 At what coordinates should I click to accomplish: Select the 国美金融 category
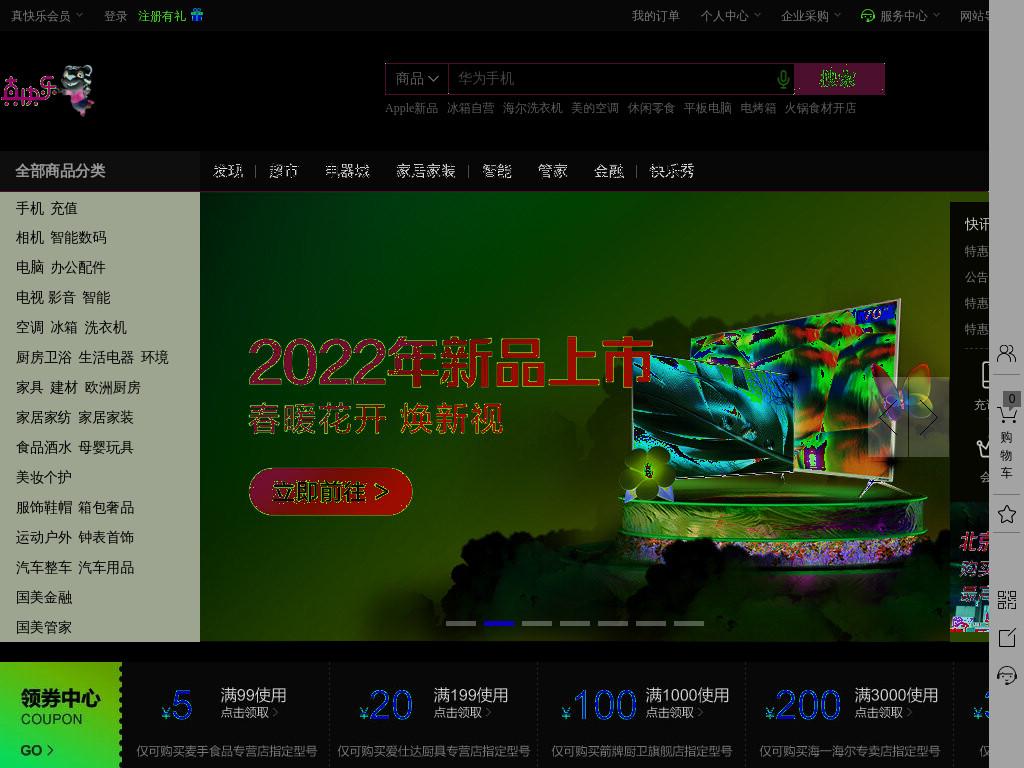[44, 598]
